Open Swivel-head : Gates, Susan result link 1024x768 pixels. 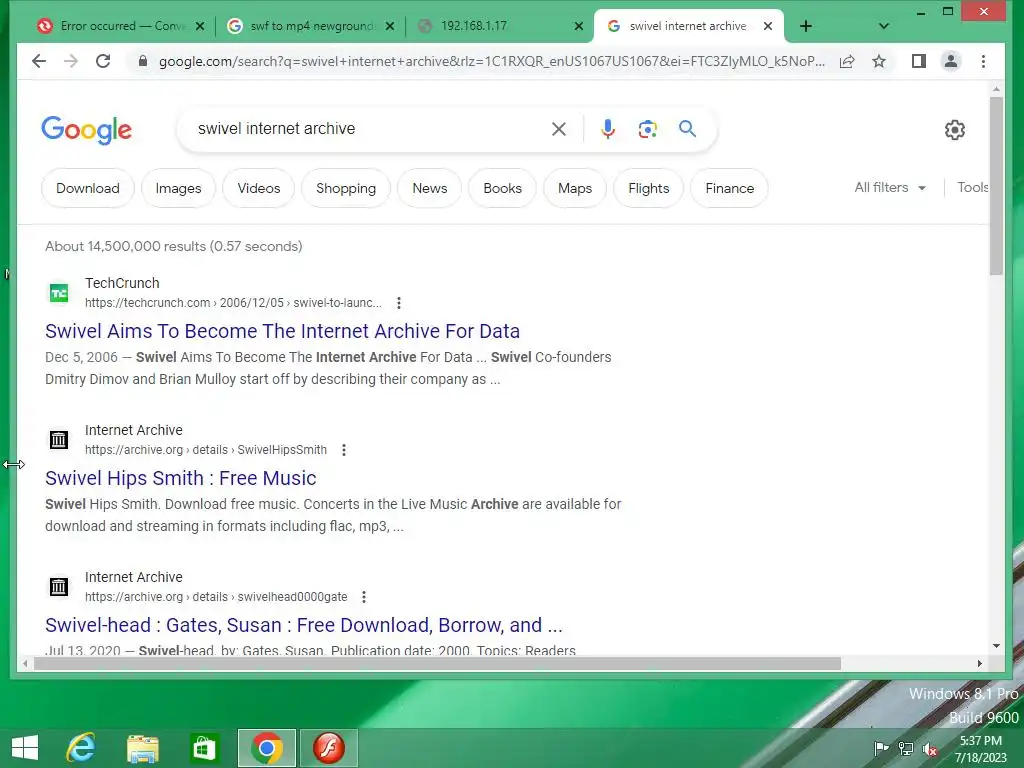click(x=304, y=625)
